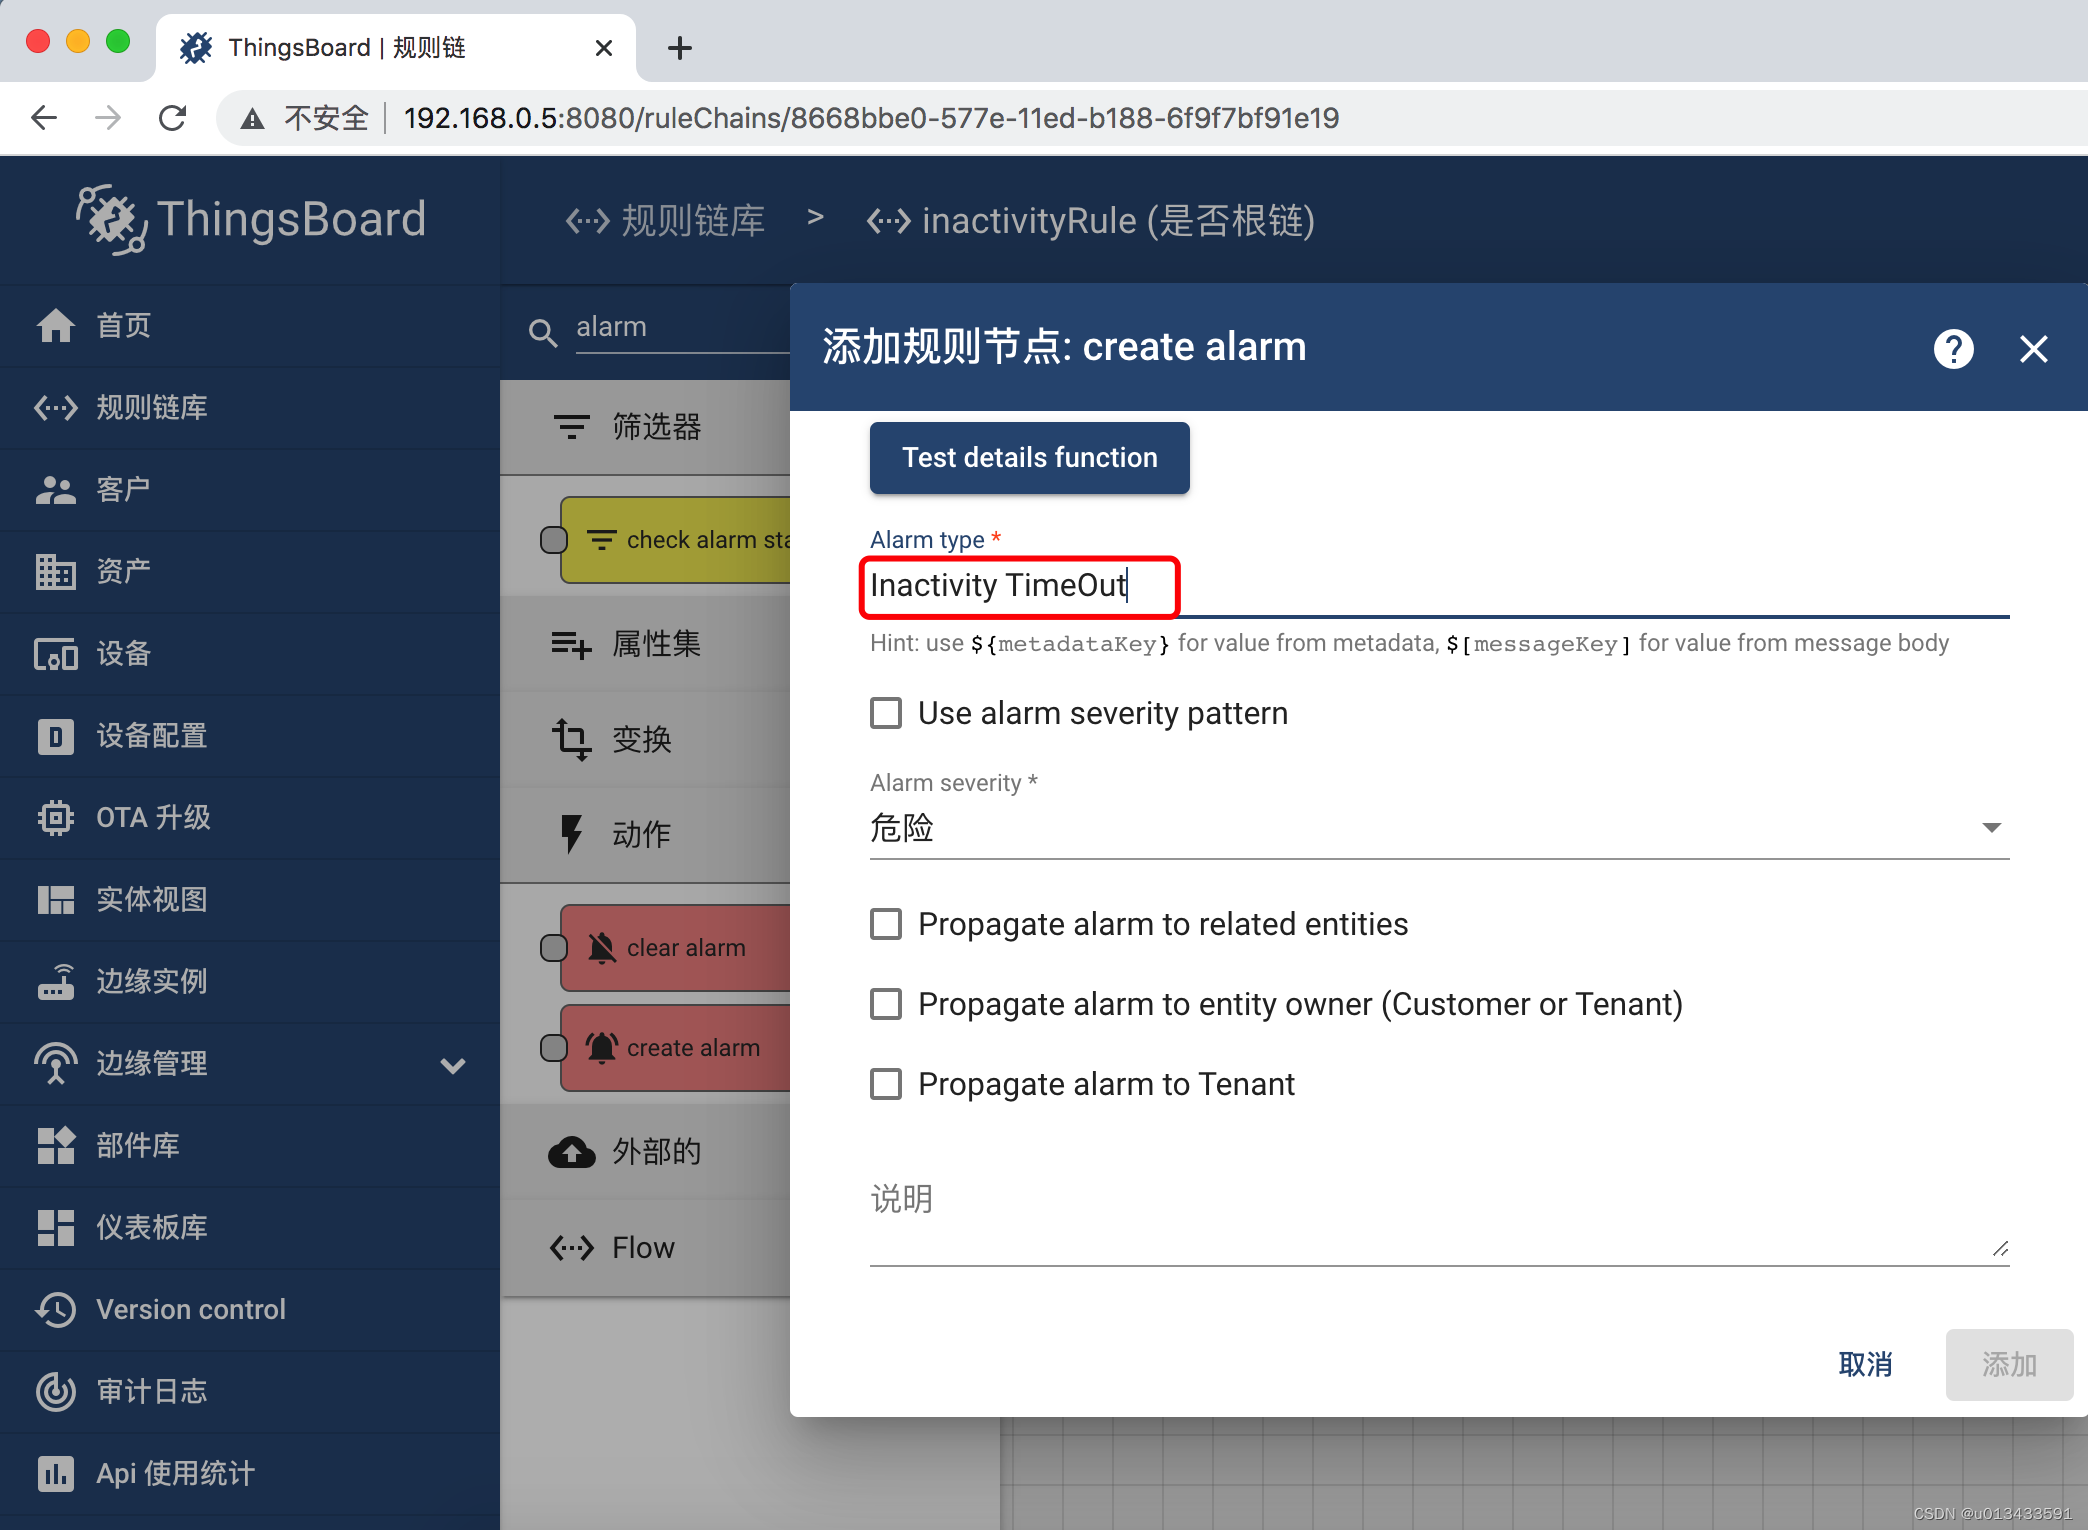Click the 筛选器 filter lines icon
This screenshot has height=1530, width=2088.
tap(572, 428)
